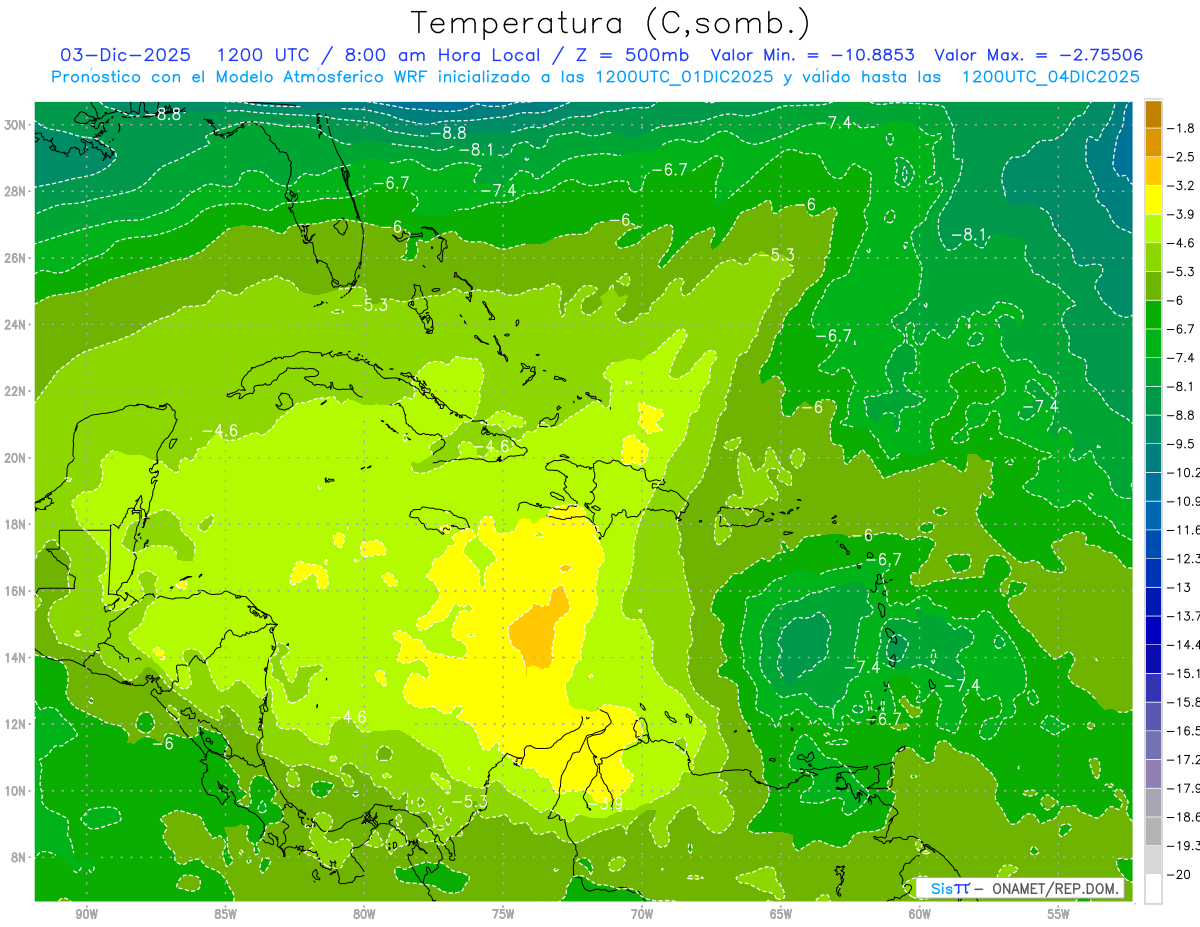Screen dimensions: 1200x927
Task: Click the colorbar label "-15.1"
Action: (x=1185, y=674)
